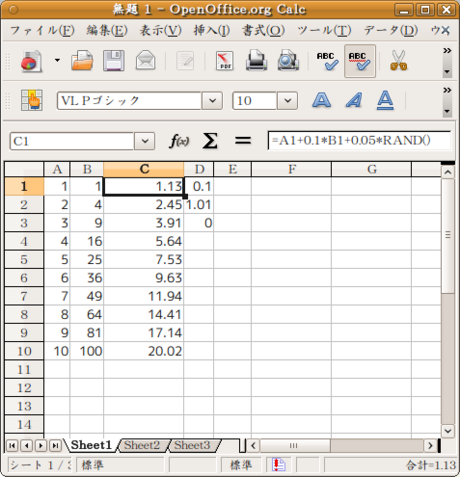Select cell containing 100
Screen dimensions: 460x477
(x=87, y=351)
